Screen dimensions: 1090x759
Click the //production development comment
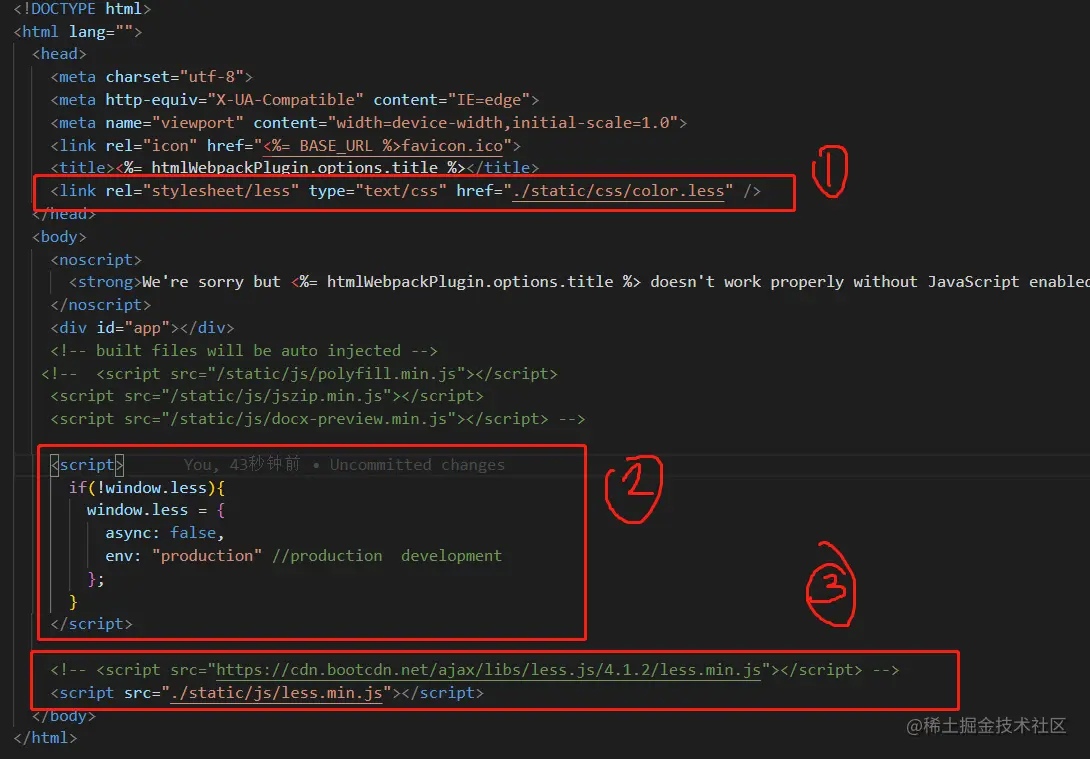pyautogui.click(x=387, y=556)
